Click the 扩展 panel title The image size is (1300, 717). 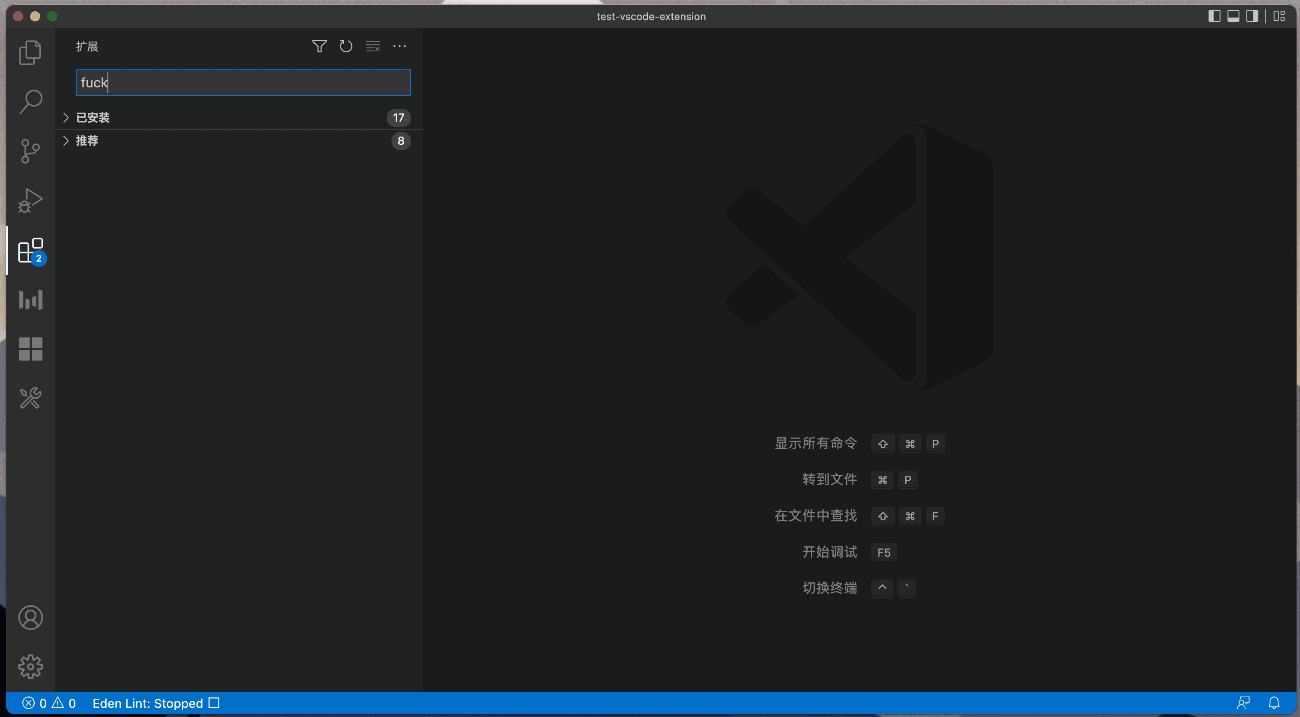[x=87, y=47]
